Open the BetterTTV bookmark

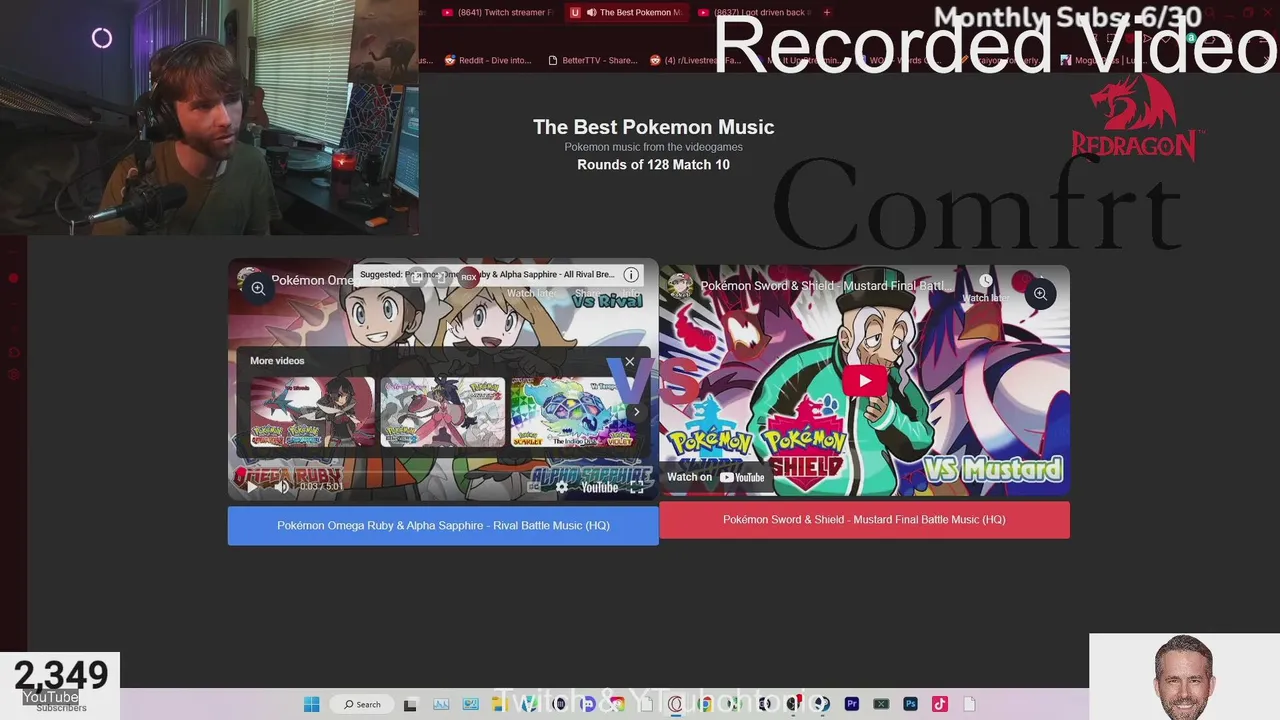593,60
